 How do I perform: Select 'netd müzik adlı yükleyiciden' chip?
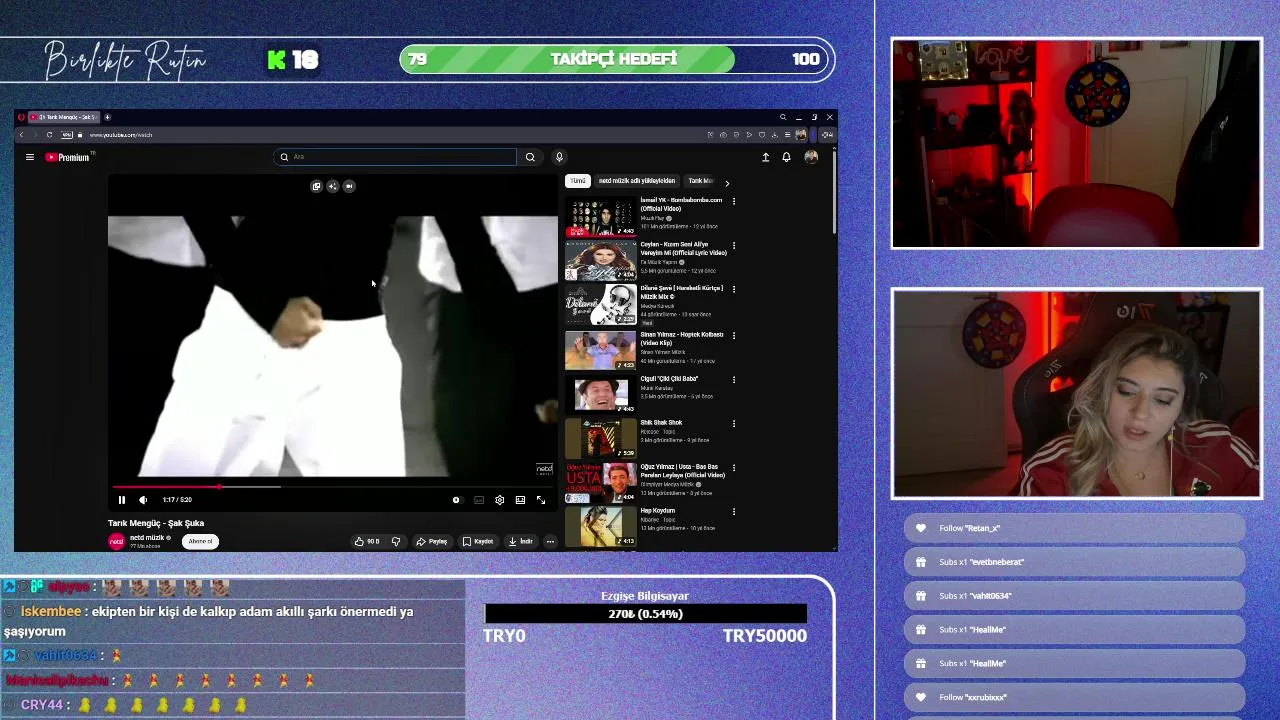637,181
